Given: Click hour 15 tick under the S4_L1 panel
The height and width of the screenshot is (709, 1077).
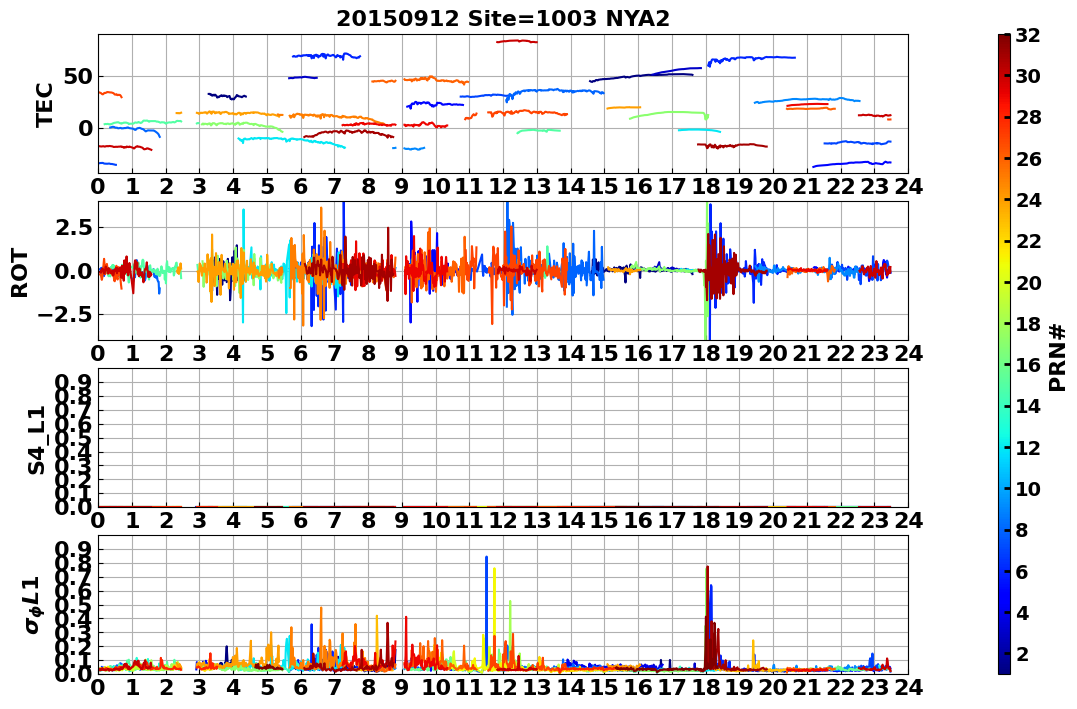Looking at the screenshot, I should 604,520.
